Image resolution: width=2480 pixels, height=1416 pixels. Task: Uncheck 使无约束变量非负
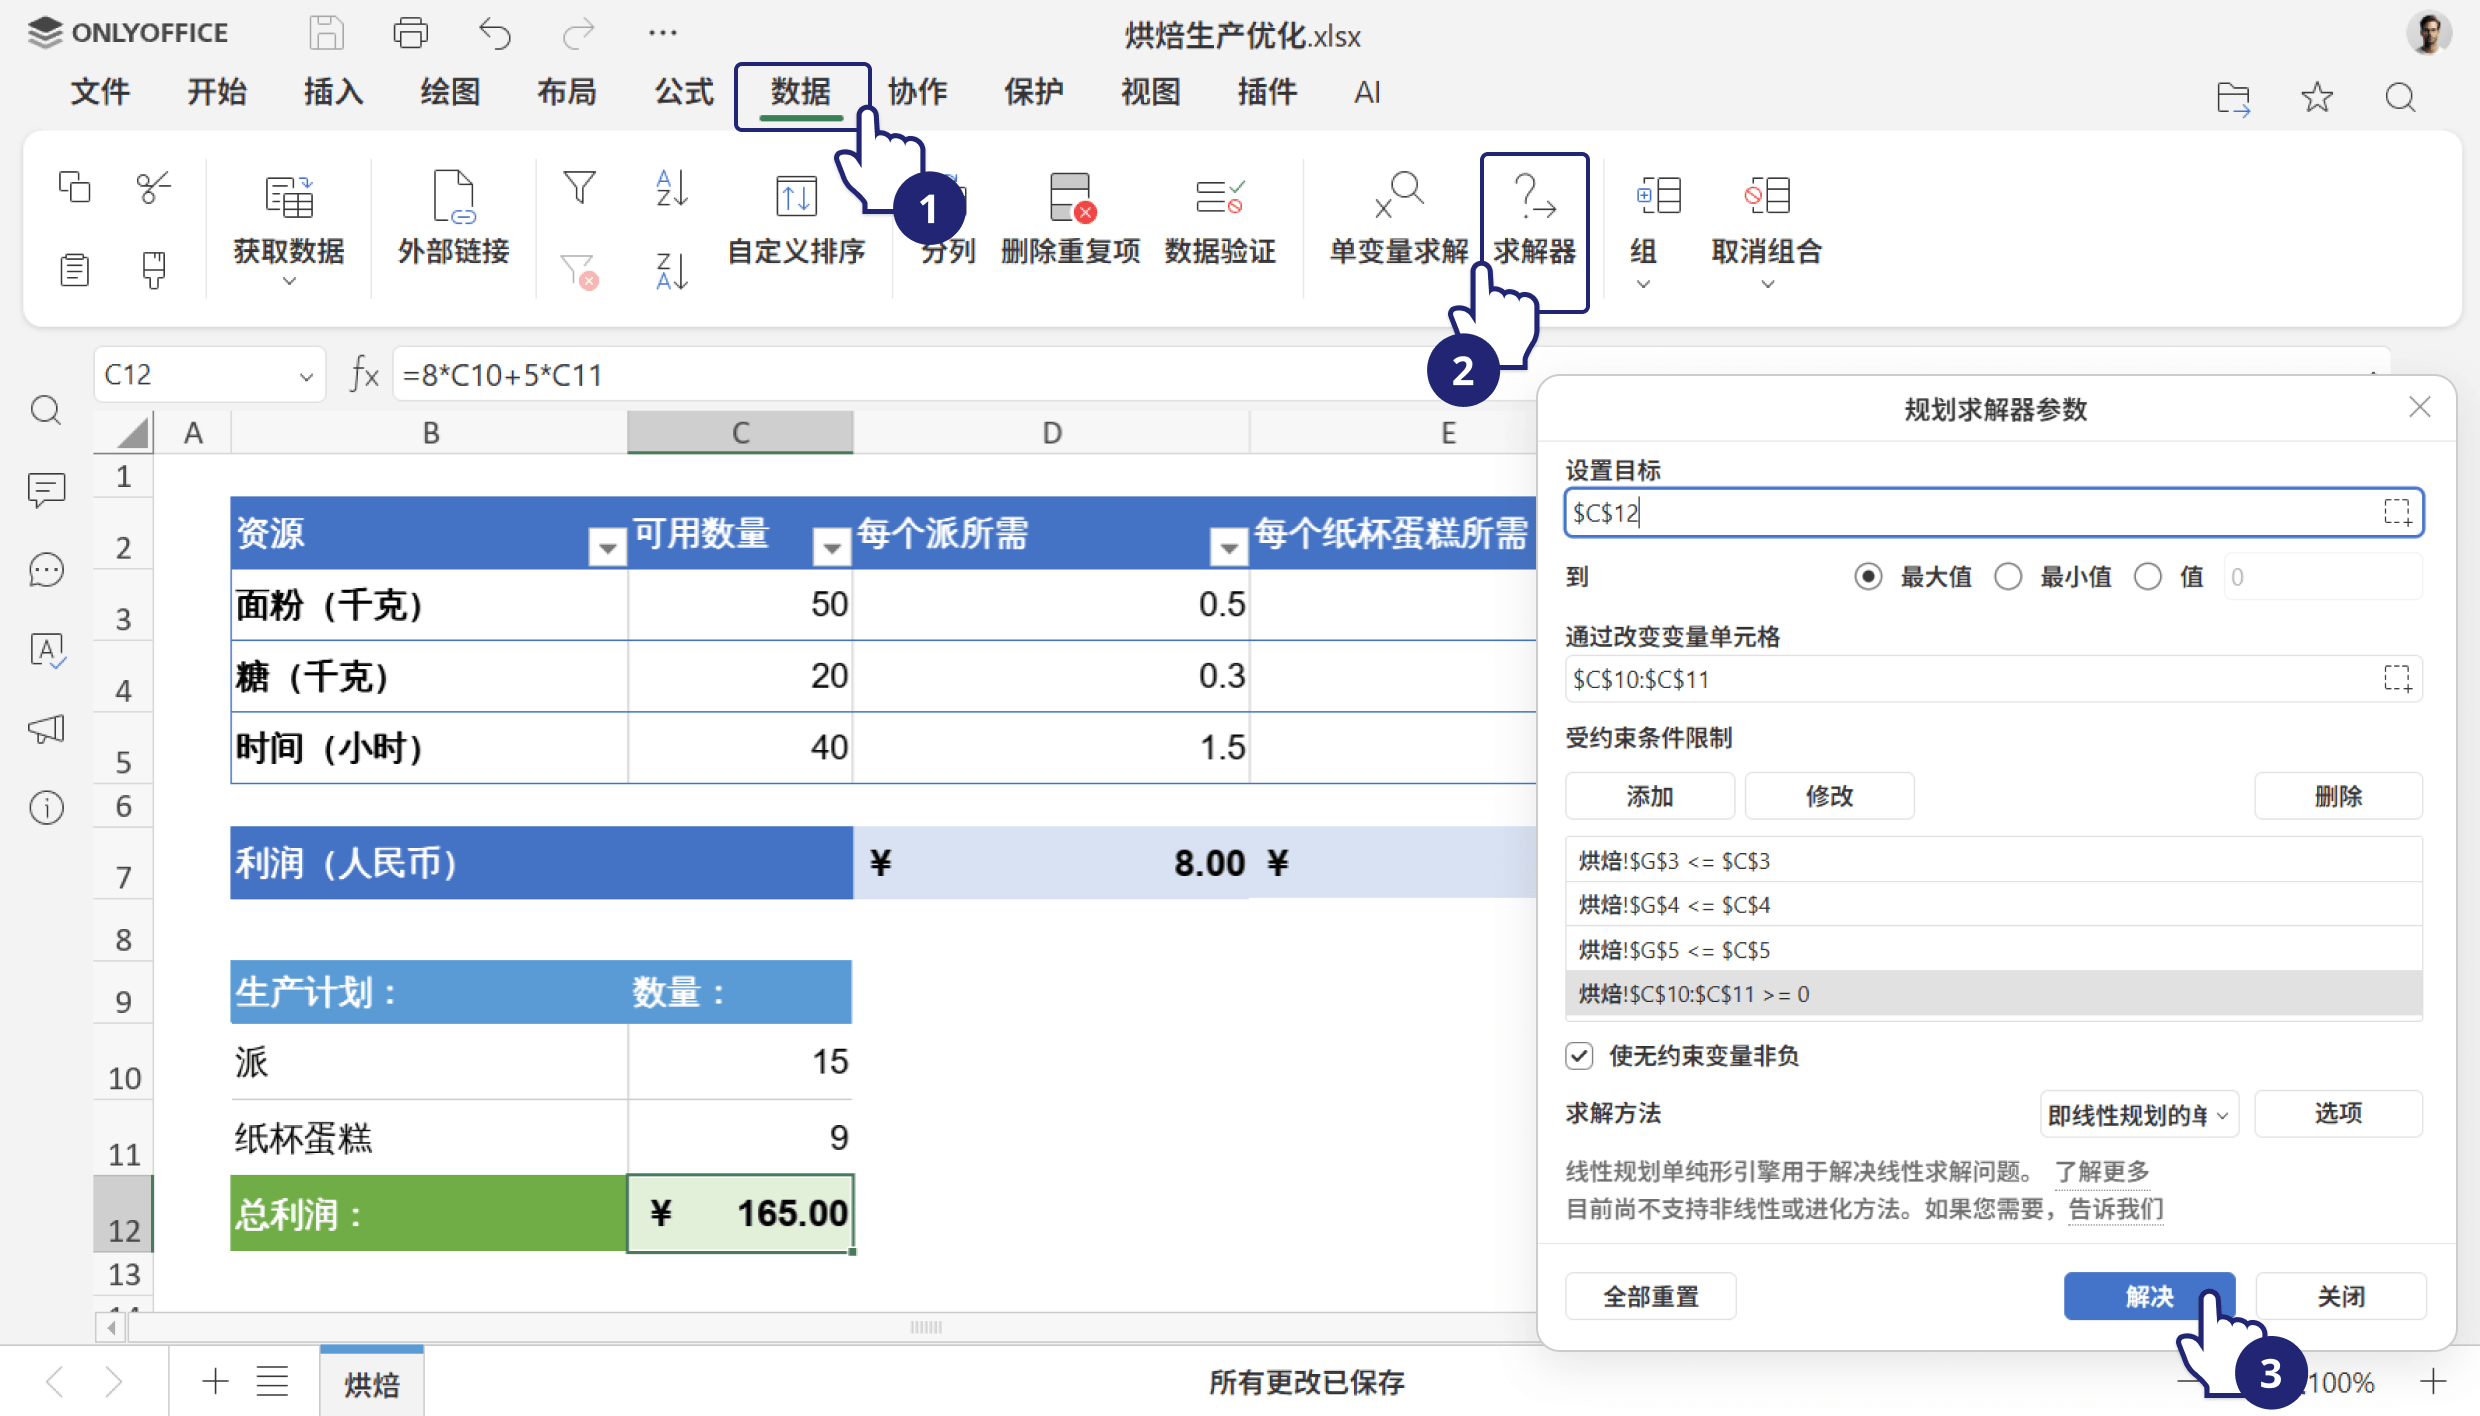click(x=1578, y=1056)
